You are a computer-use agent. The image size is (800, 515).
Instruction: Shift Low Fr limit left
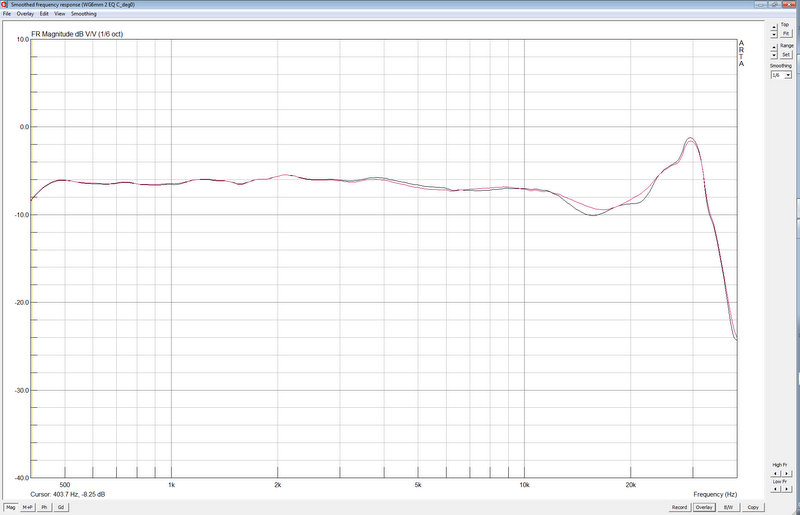(x=775, y=489)
